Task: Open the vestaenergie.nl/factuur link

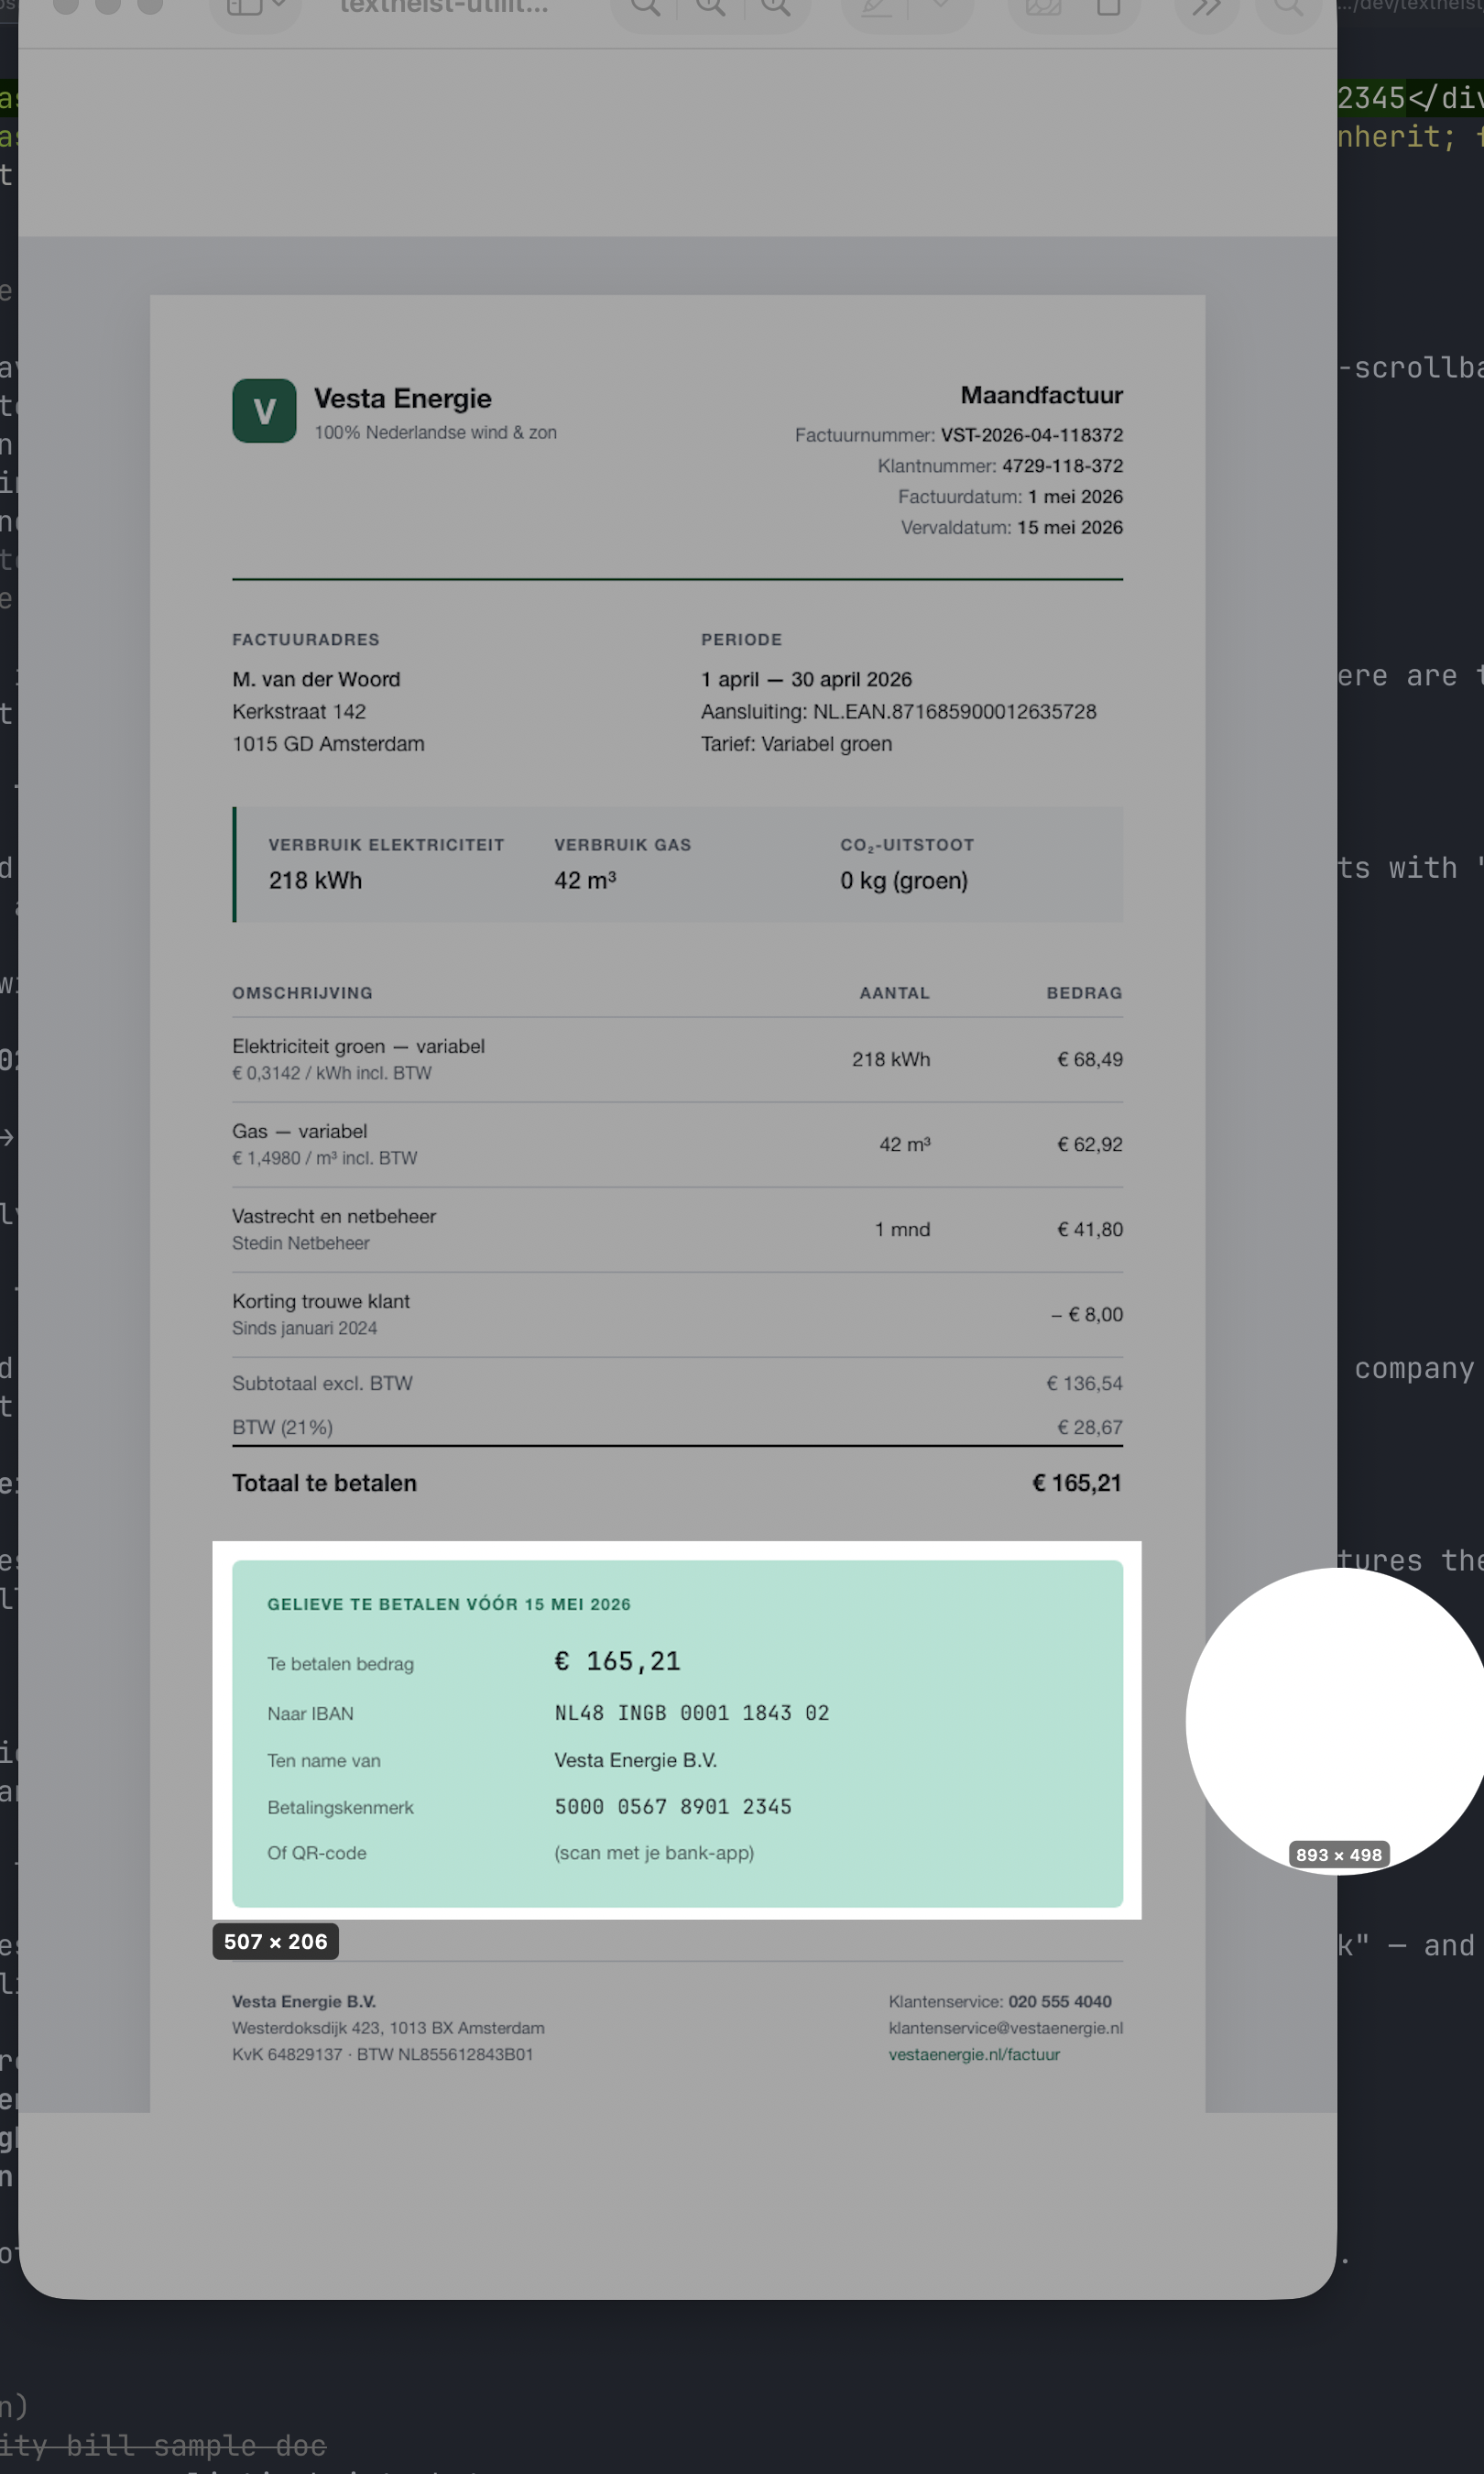Action: pyautogui.click(x=973, y=2054)
